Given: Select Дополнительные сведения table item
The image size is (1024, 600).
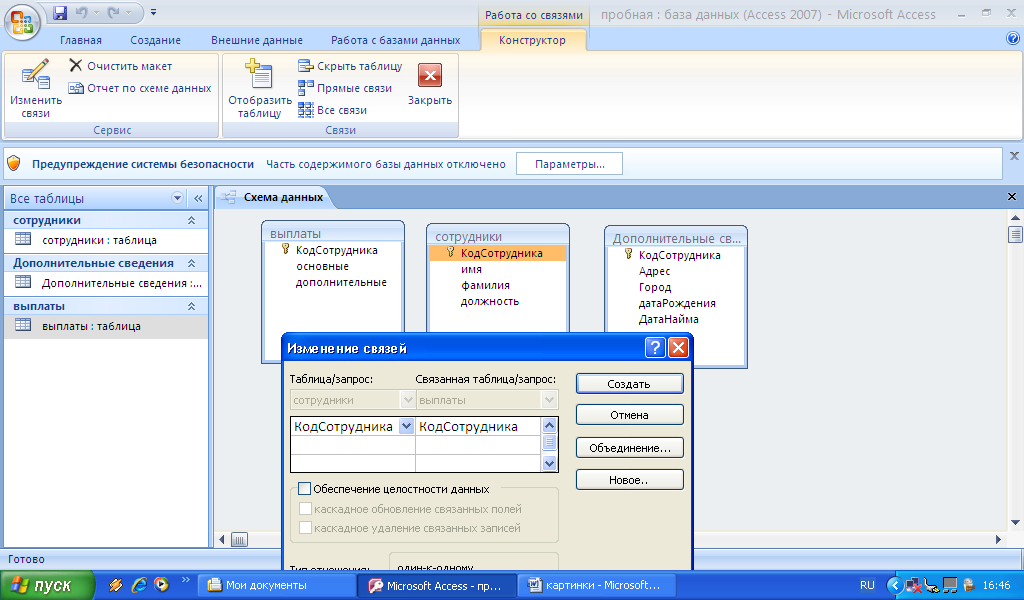Looking at the screenshot, I should (x=106, y=283).
